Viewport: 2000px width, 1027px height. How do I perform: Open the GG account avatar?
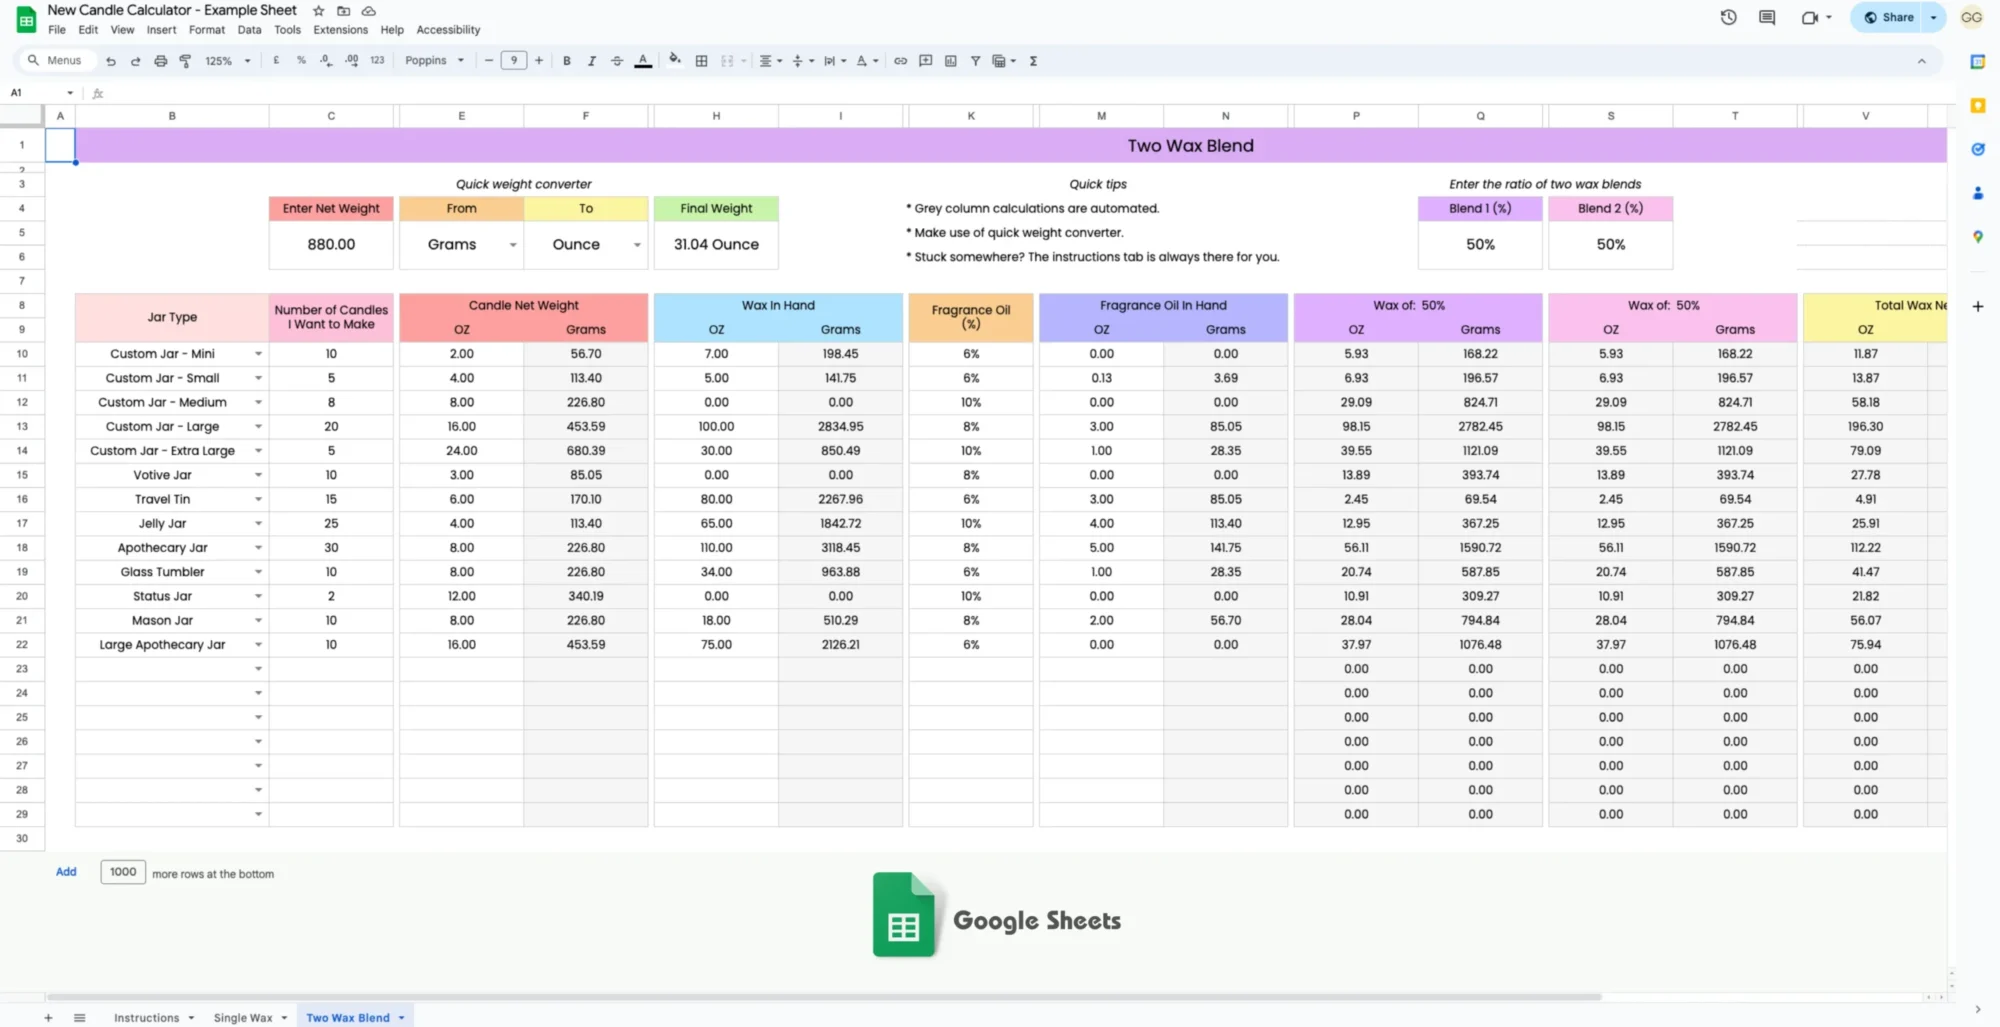(x=1971, y=17)
